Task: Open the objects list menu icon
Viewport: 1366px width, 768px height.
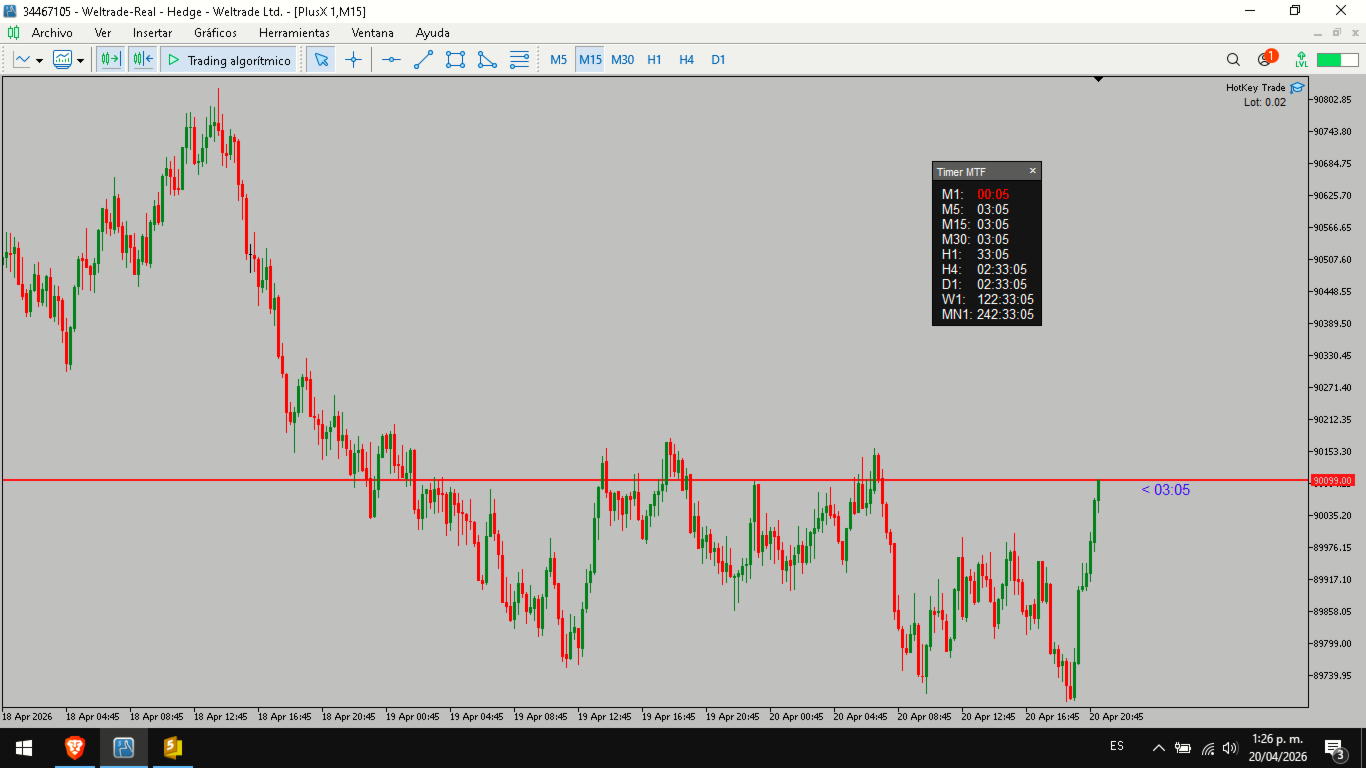Action: 519,60
